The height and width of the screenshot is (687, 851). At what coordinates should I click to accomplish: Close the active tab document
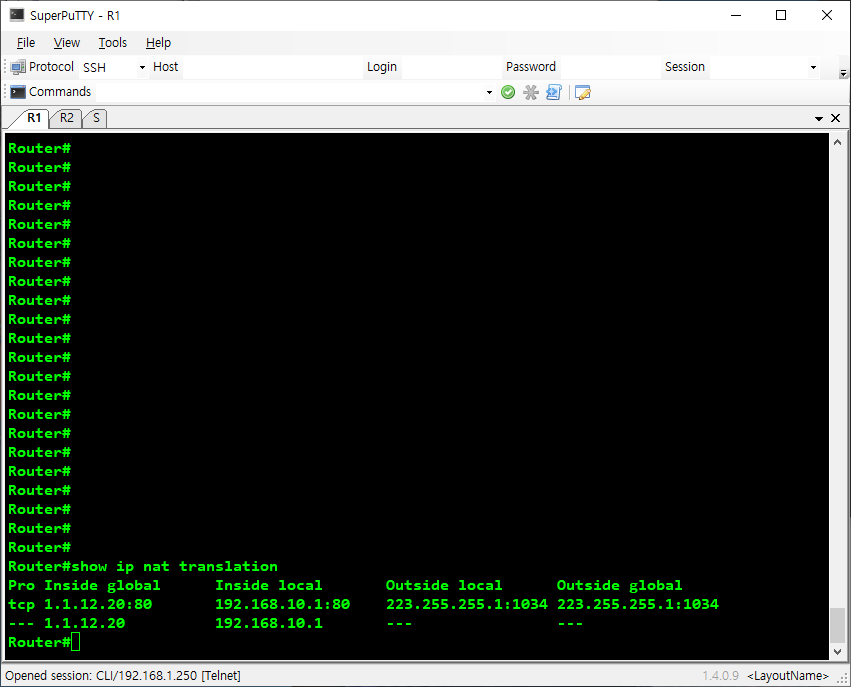click(x=836, y=118)
